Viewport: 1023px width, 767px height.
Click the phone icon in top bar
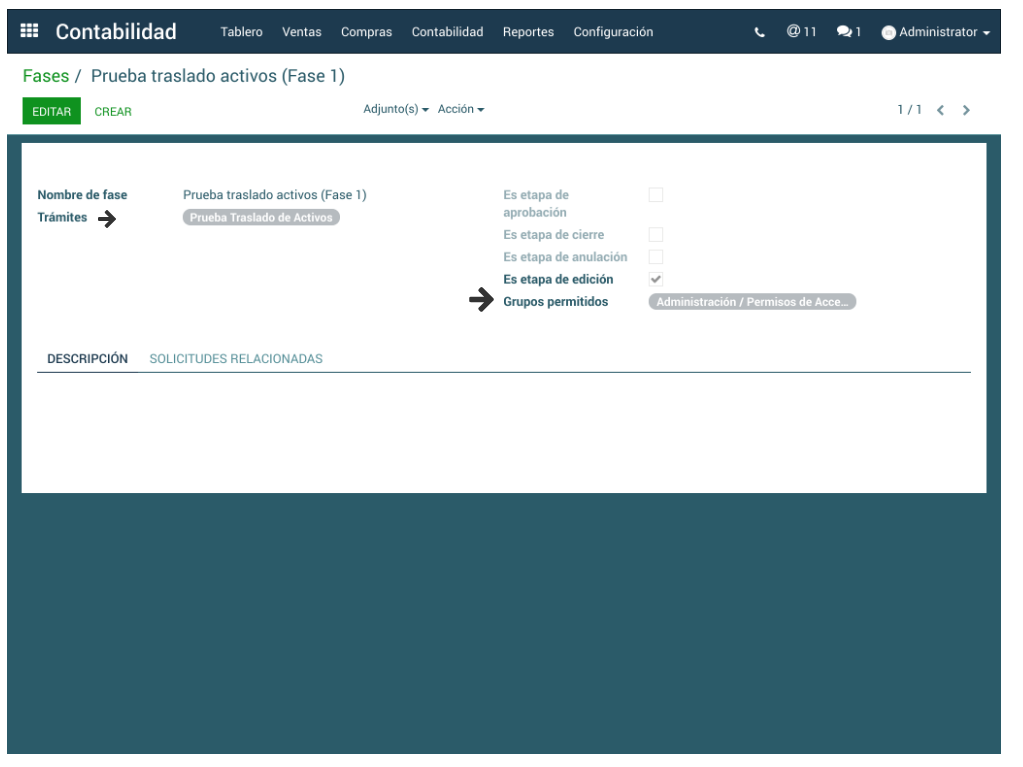click(760, 32)
